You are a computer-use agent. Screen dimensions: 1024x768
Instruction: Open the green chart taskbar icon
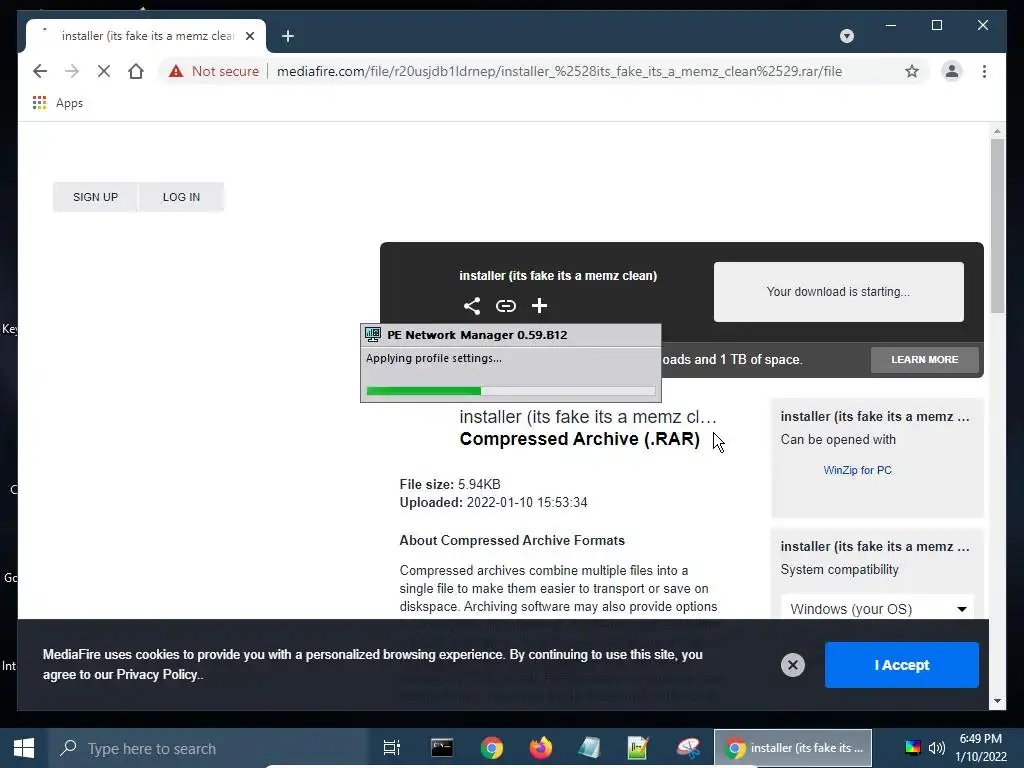pos(638,748)
